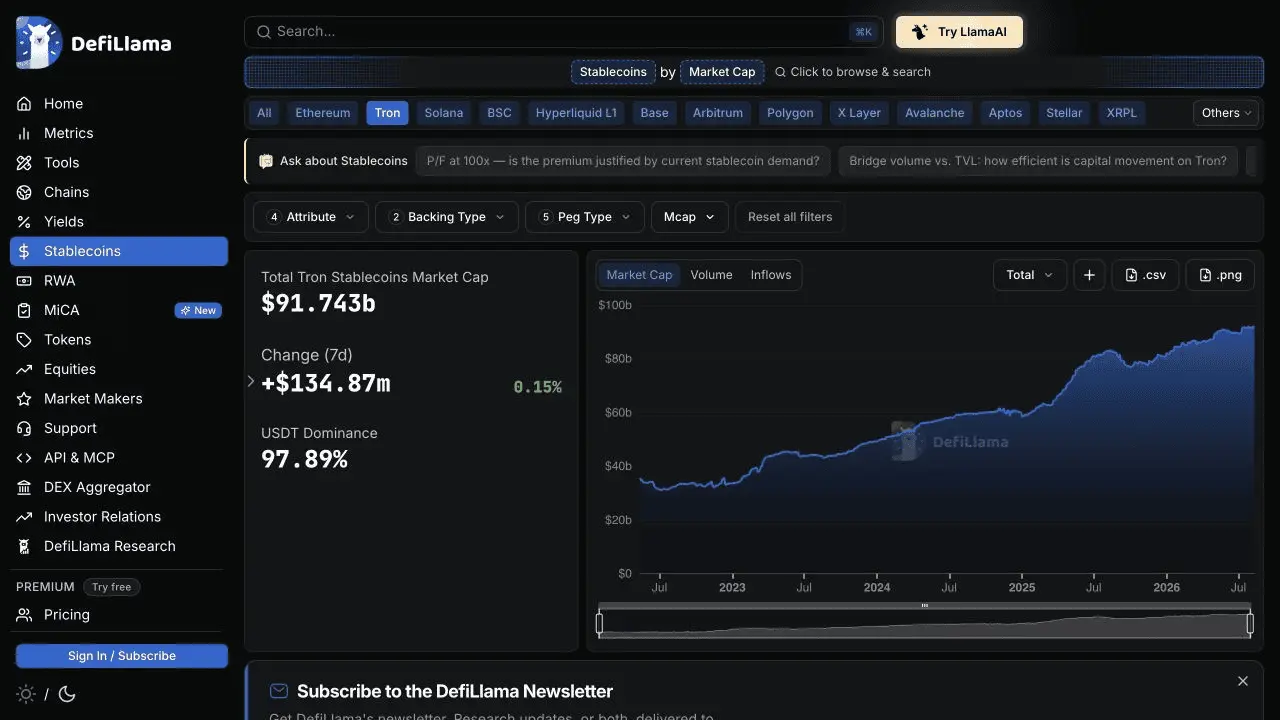Open the Yields percent icon in sidebar

click(24, 222)
